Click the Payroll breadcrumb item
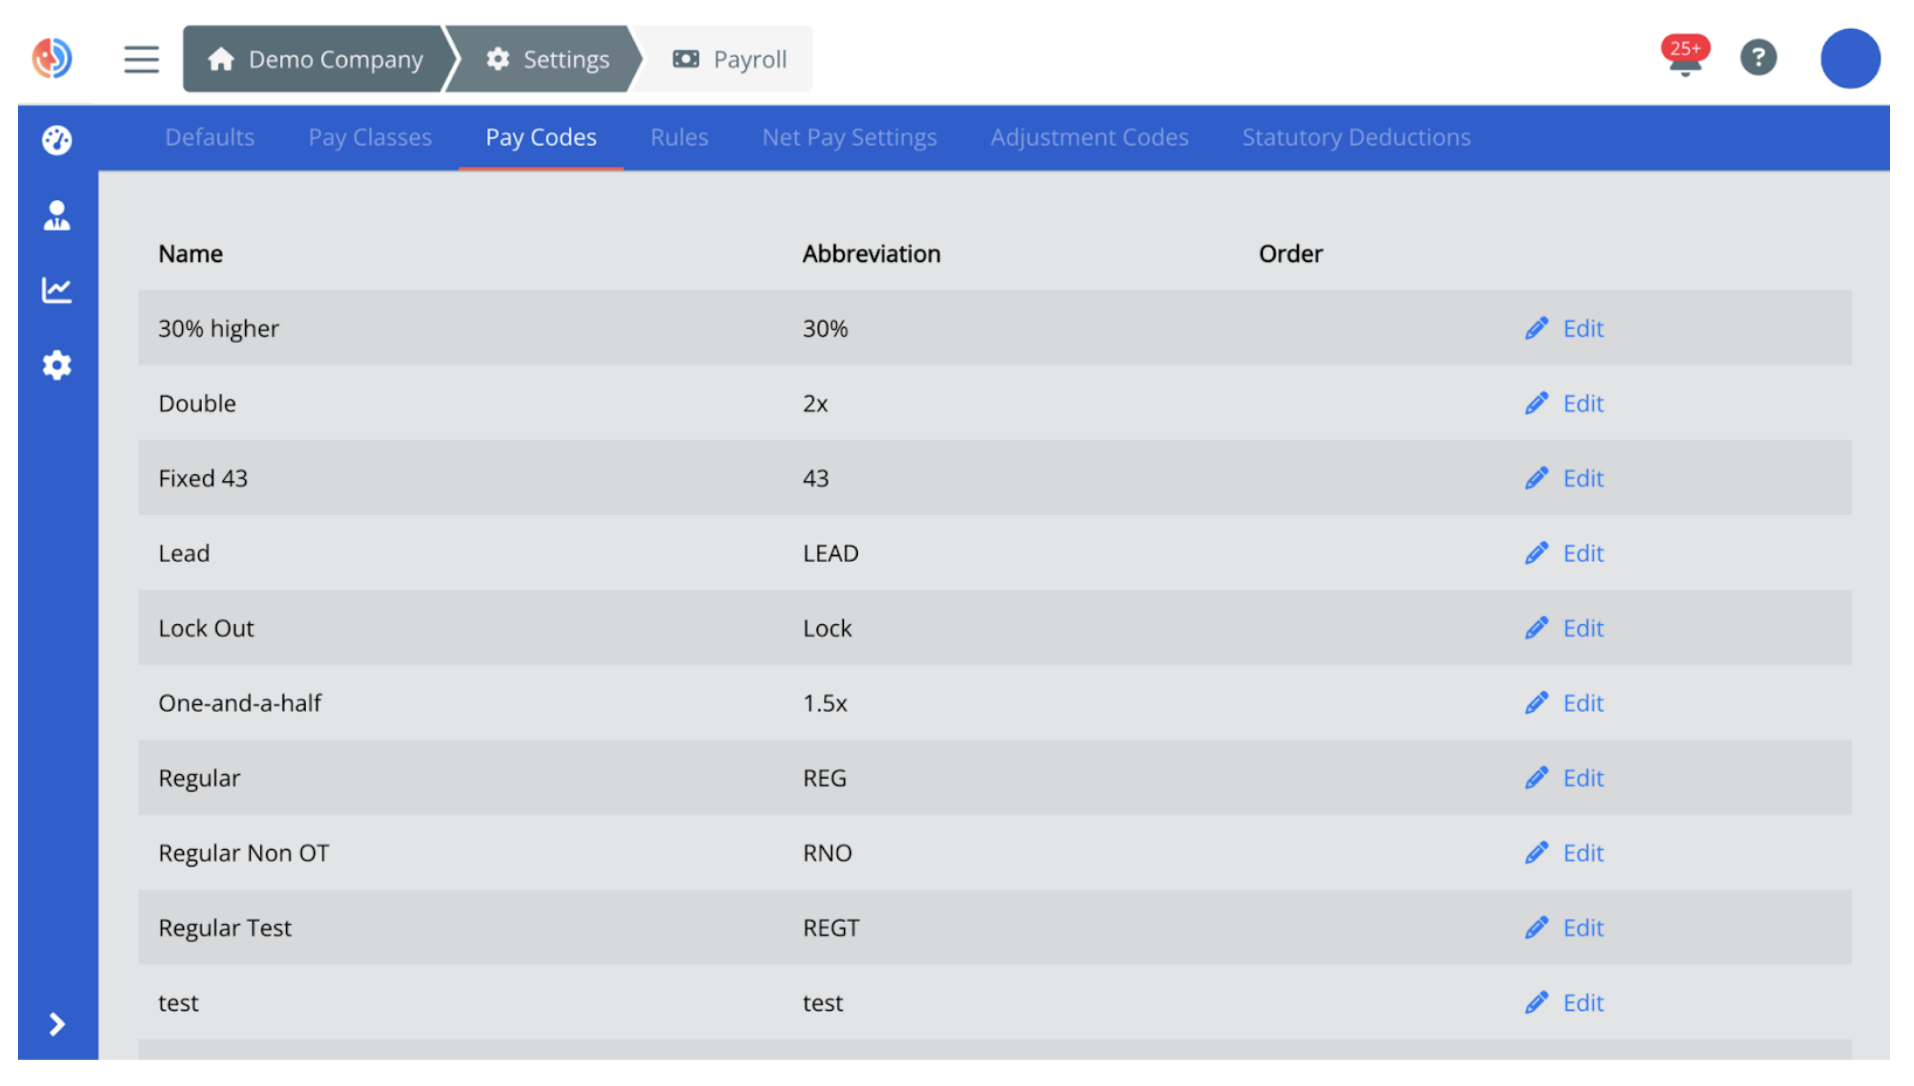The height and width of the screenshot is (1086, 1914). point(749,59)
